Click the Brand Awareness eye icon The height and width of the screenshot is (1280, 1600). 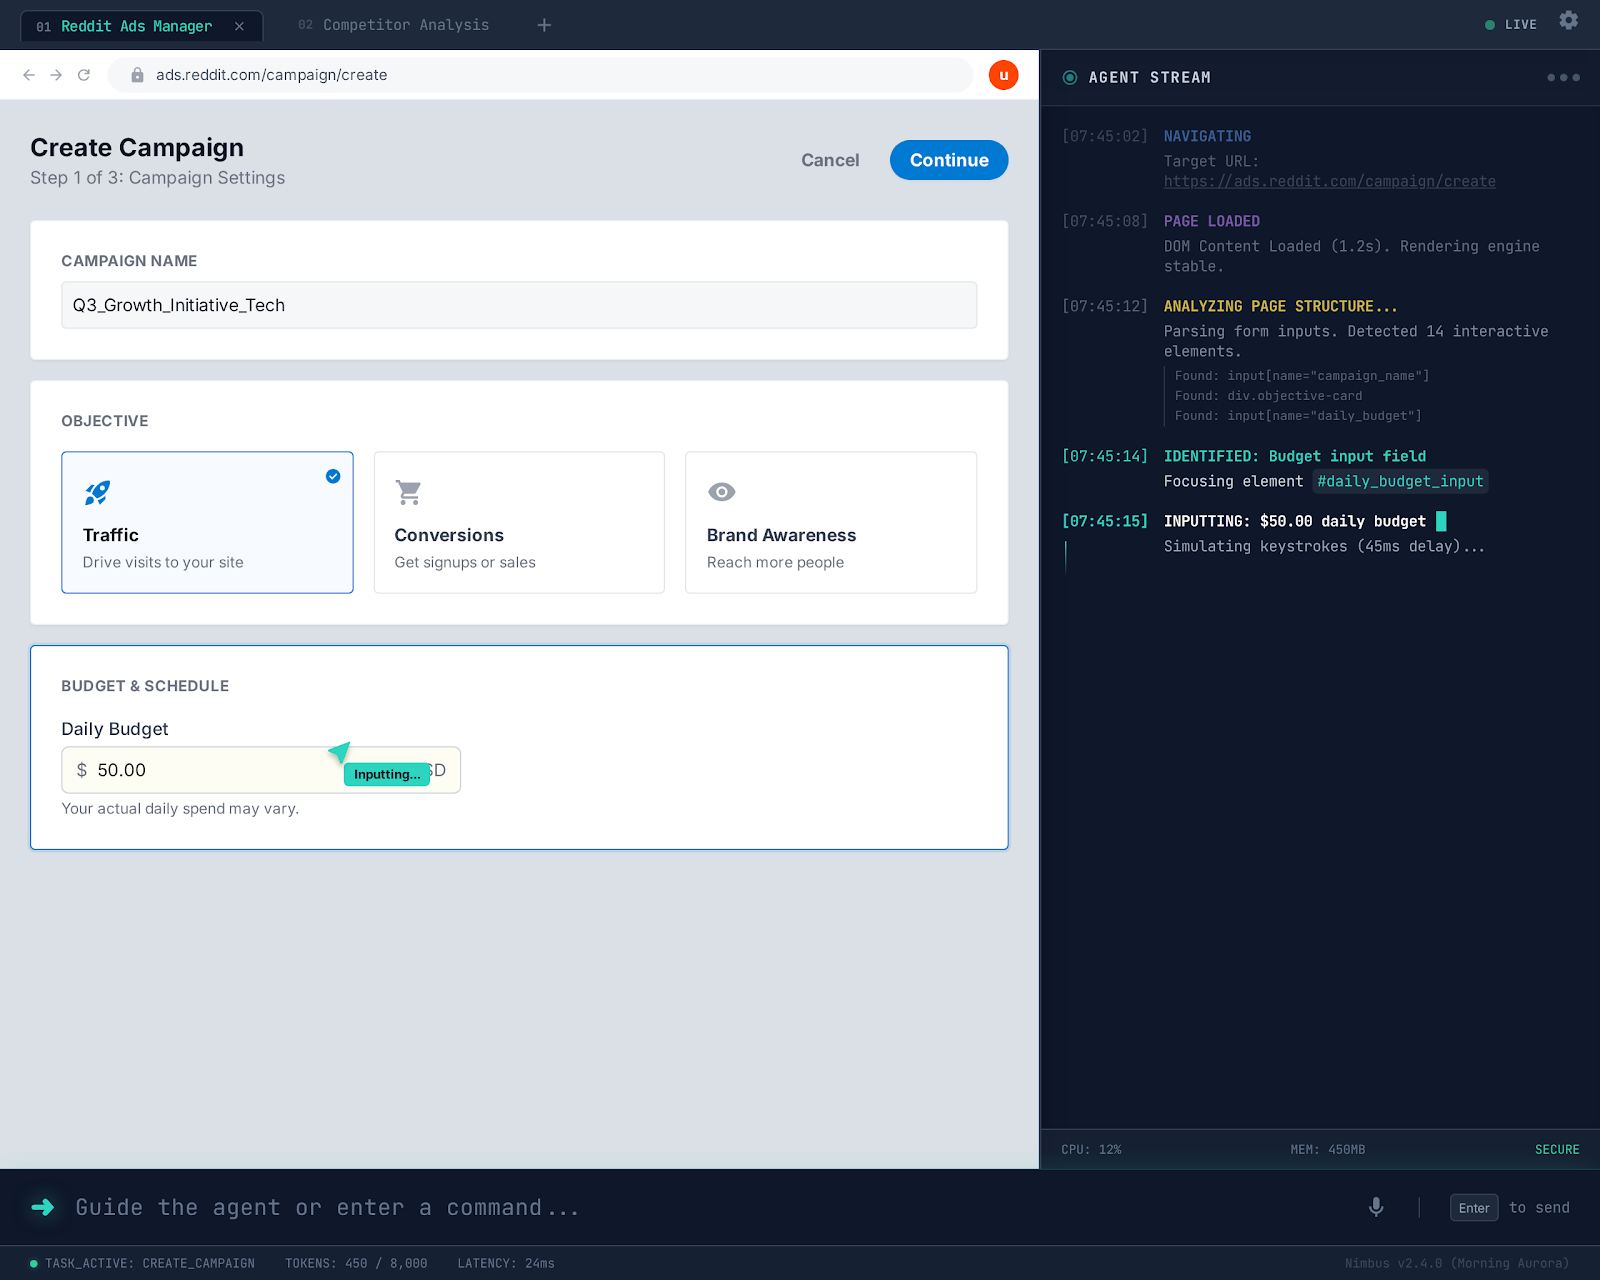(721, 492)
